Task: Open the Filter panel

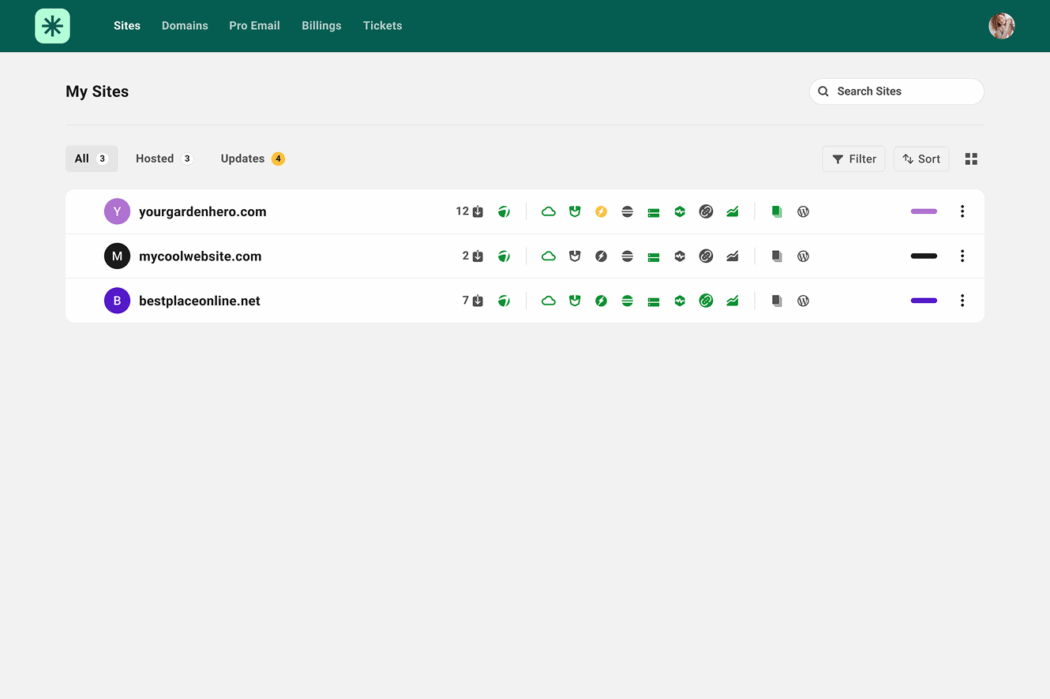Action: 853,158
